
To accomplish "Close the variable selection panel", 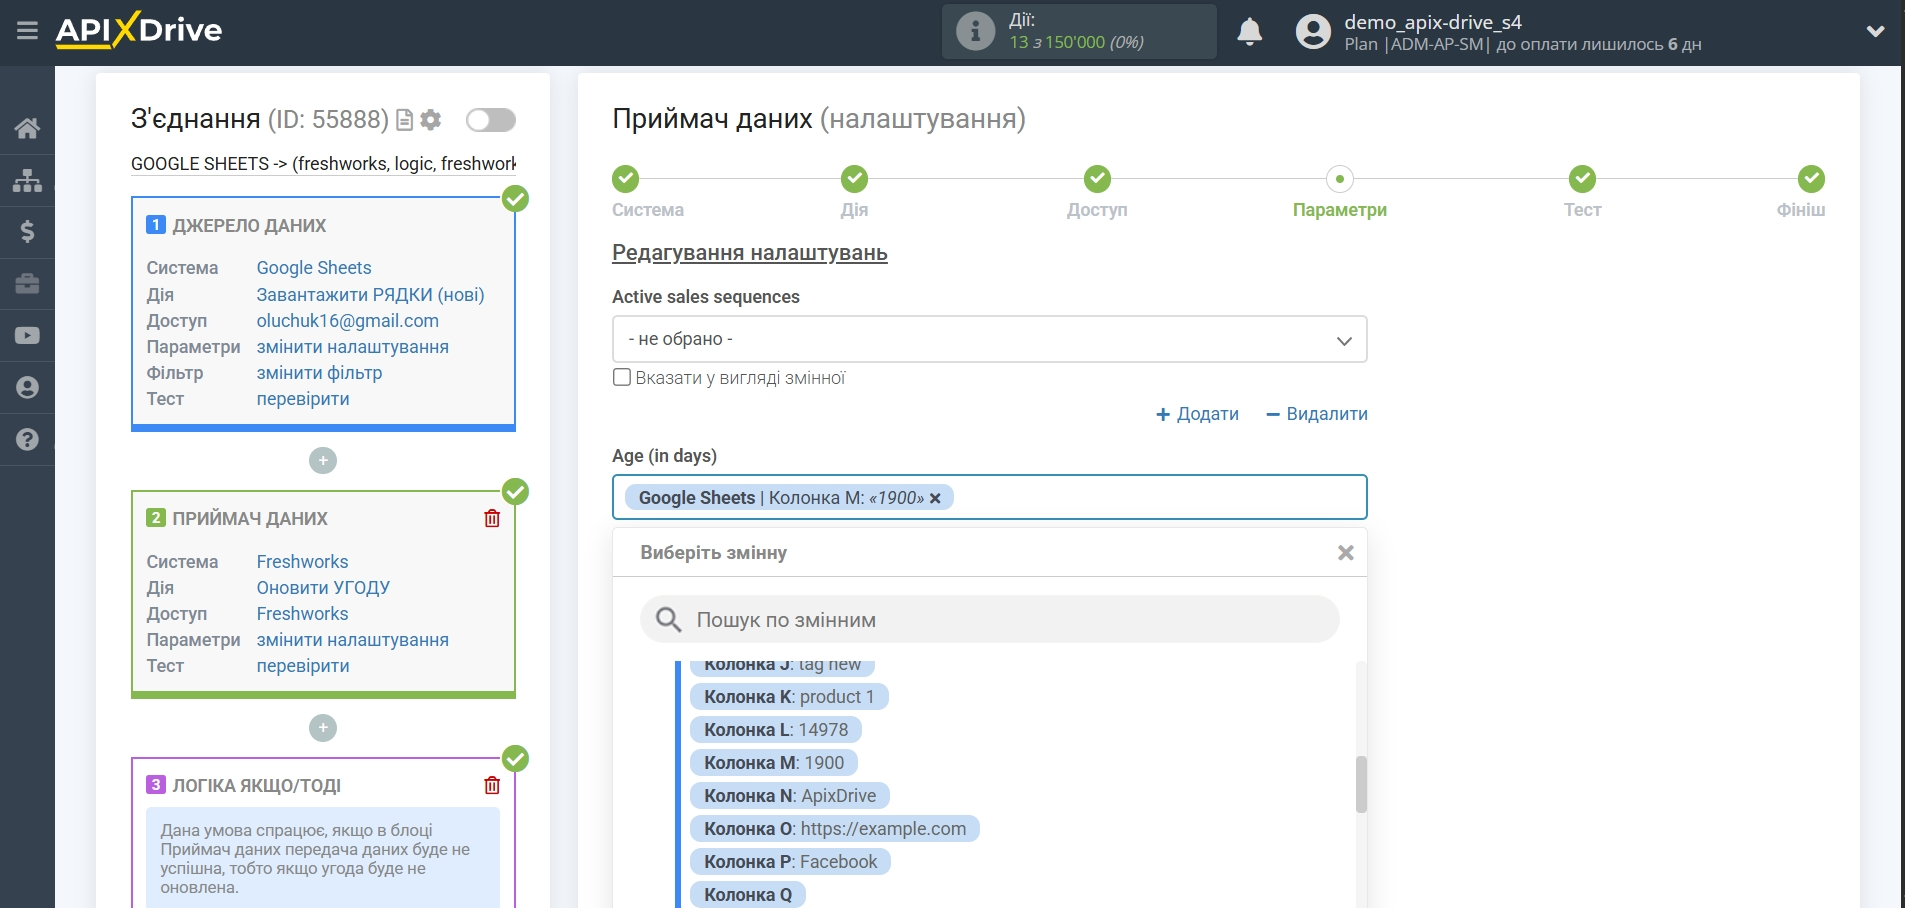I will [1345, 553].
